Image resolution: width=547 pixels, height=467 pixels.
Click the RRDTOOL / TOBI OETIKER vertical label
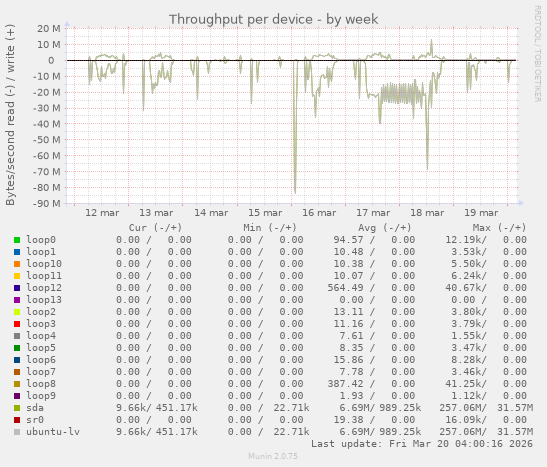537,54
